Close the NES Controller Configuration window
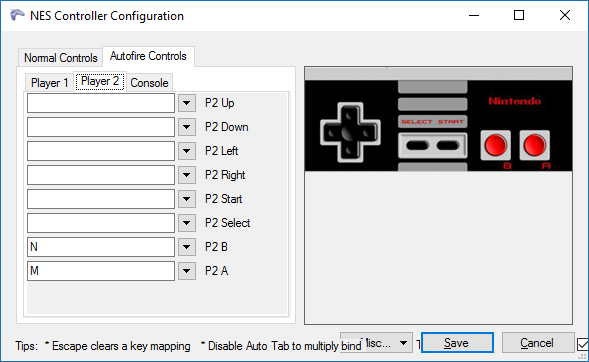The width and height of the screenshot is (589, 362). pos(565,15)
